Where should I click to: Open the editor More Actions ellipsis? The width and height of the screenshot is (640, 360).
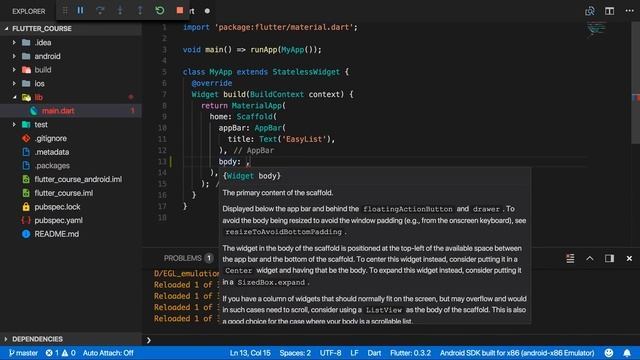click(x=629, y=11)
